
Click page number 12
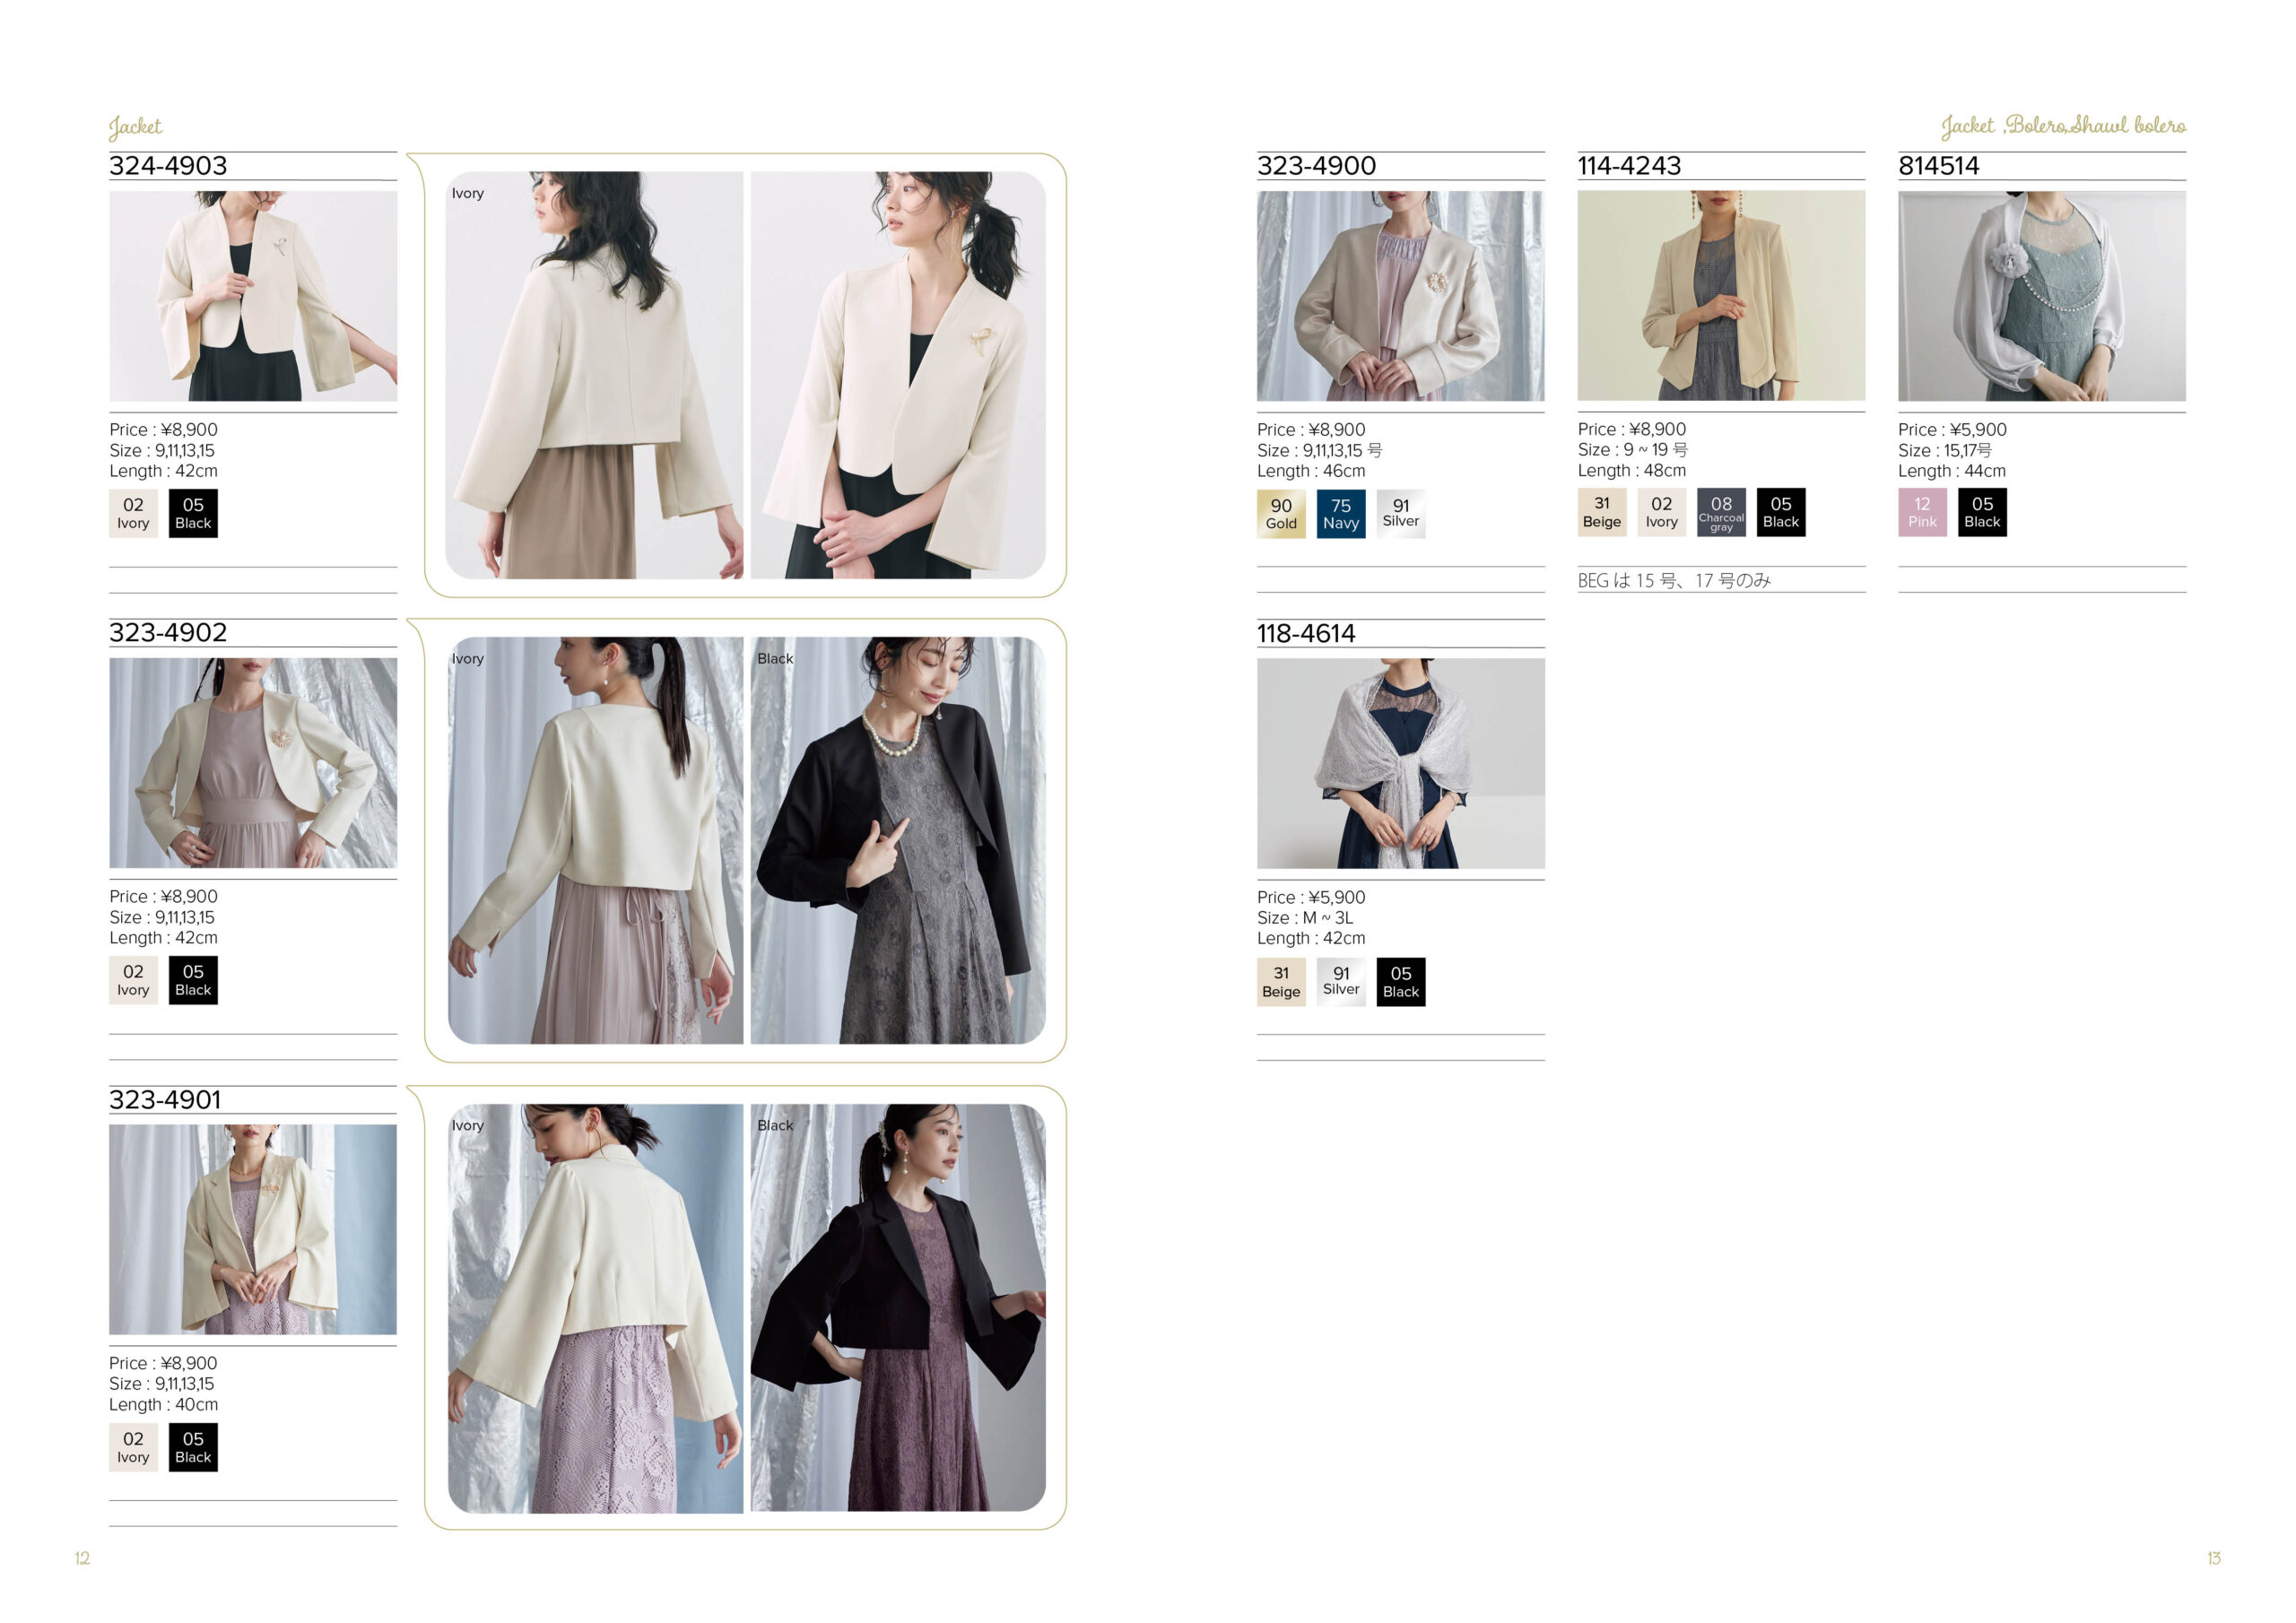point(82,1558)
